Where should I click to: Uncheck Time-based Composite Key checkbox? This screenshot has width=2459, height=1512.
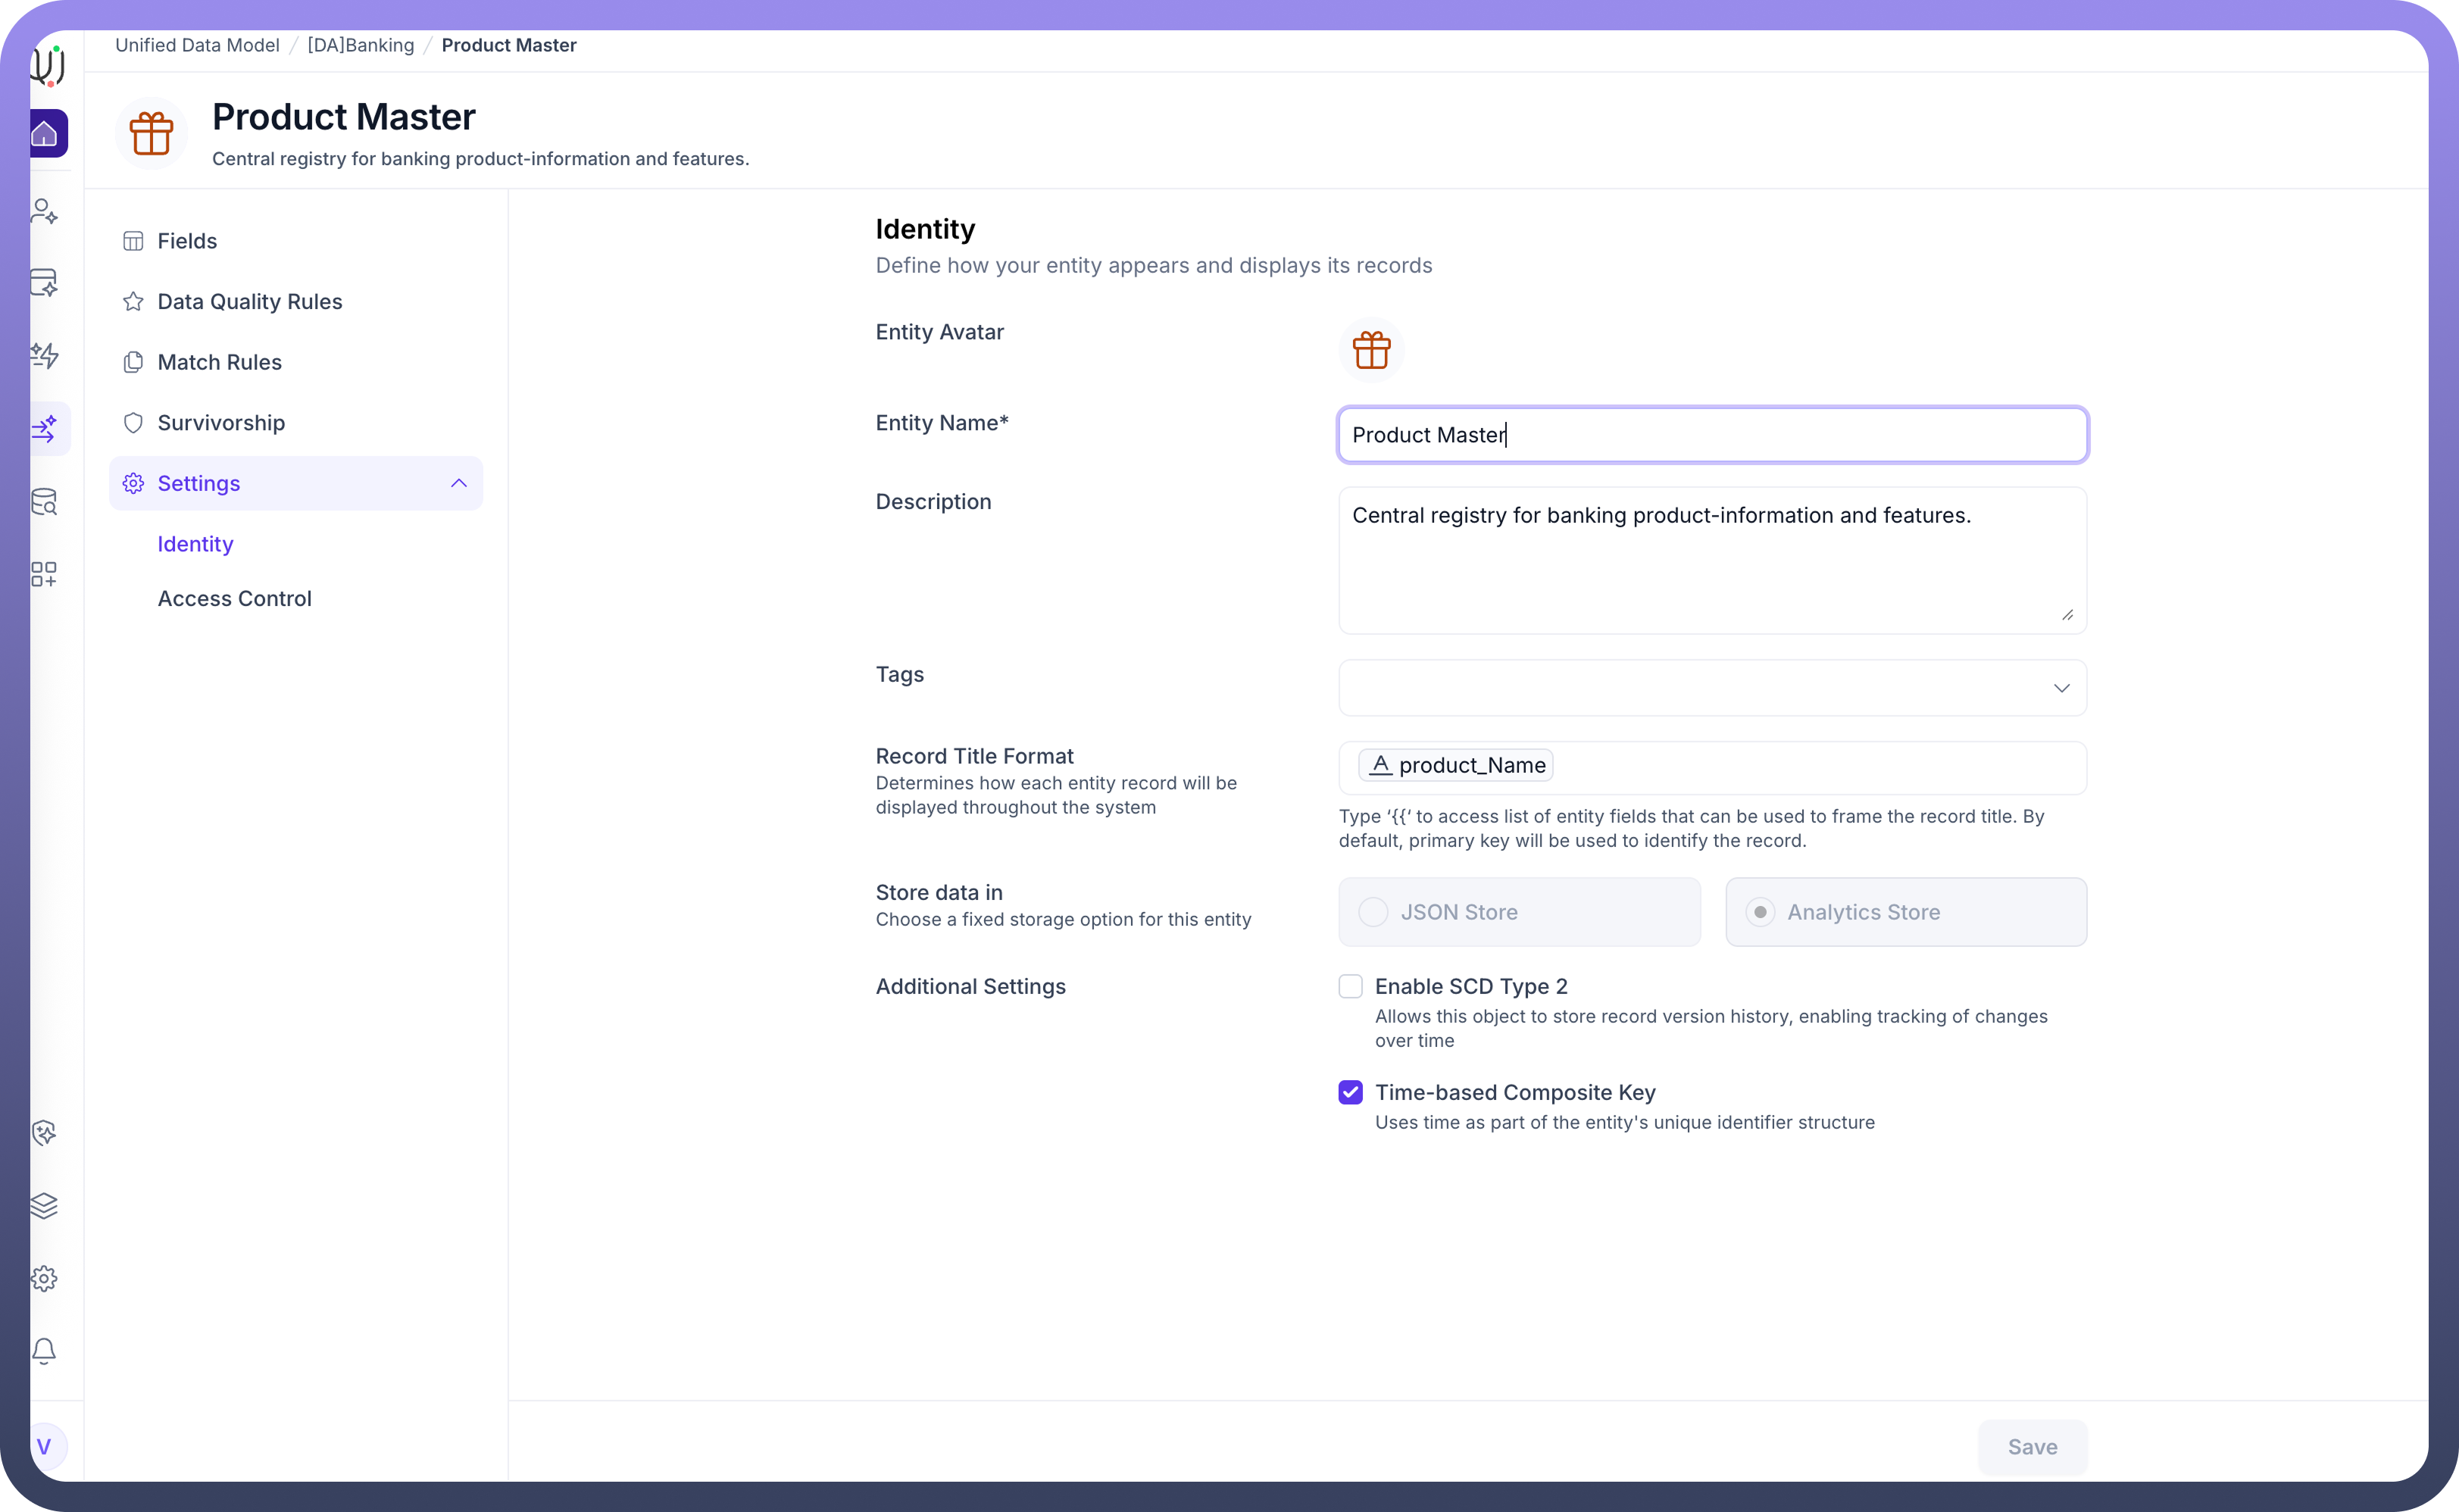click(1350, 1092)
